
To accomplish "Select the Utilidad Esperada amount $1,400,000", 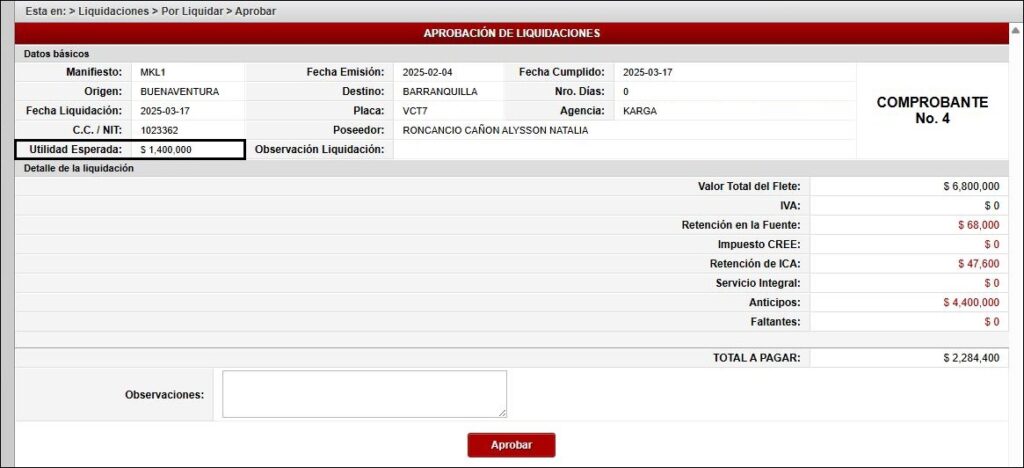I will tap(166, 149).
